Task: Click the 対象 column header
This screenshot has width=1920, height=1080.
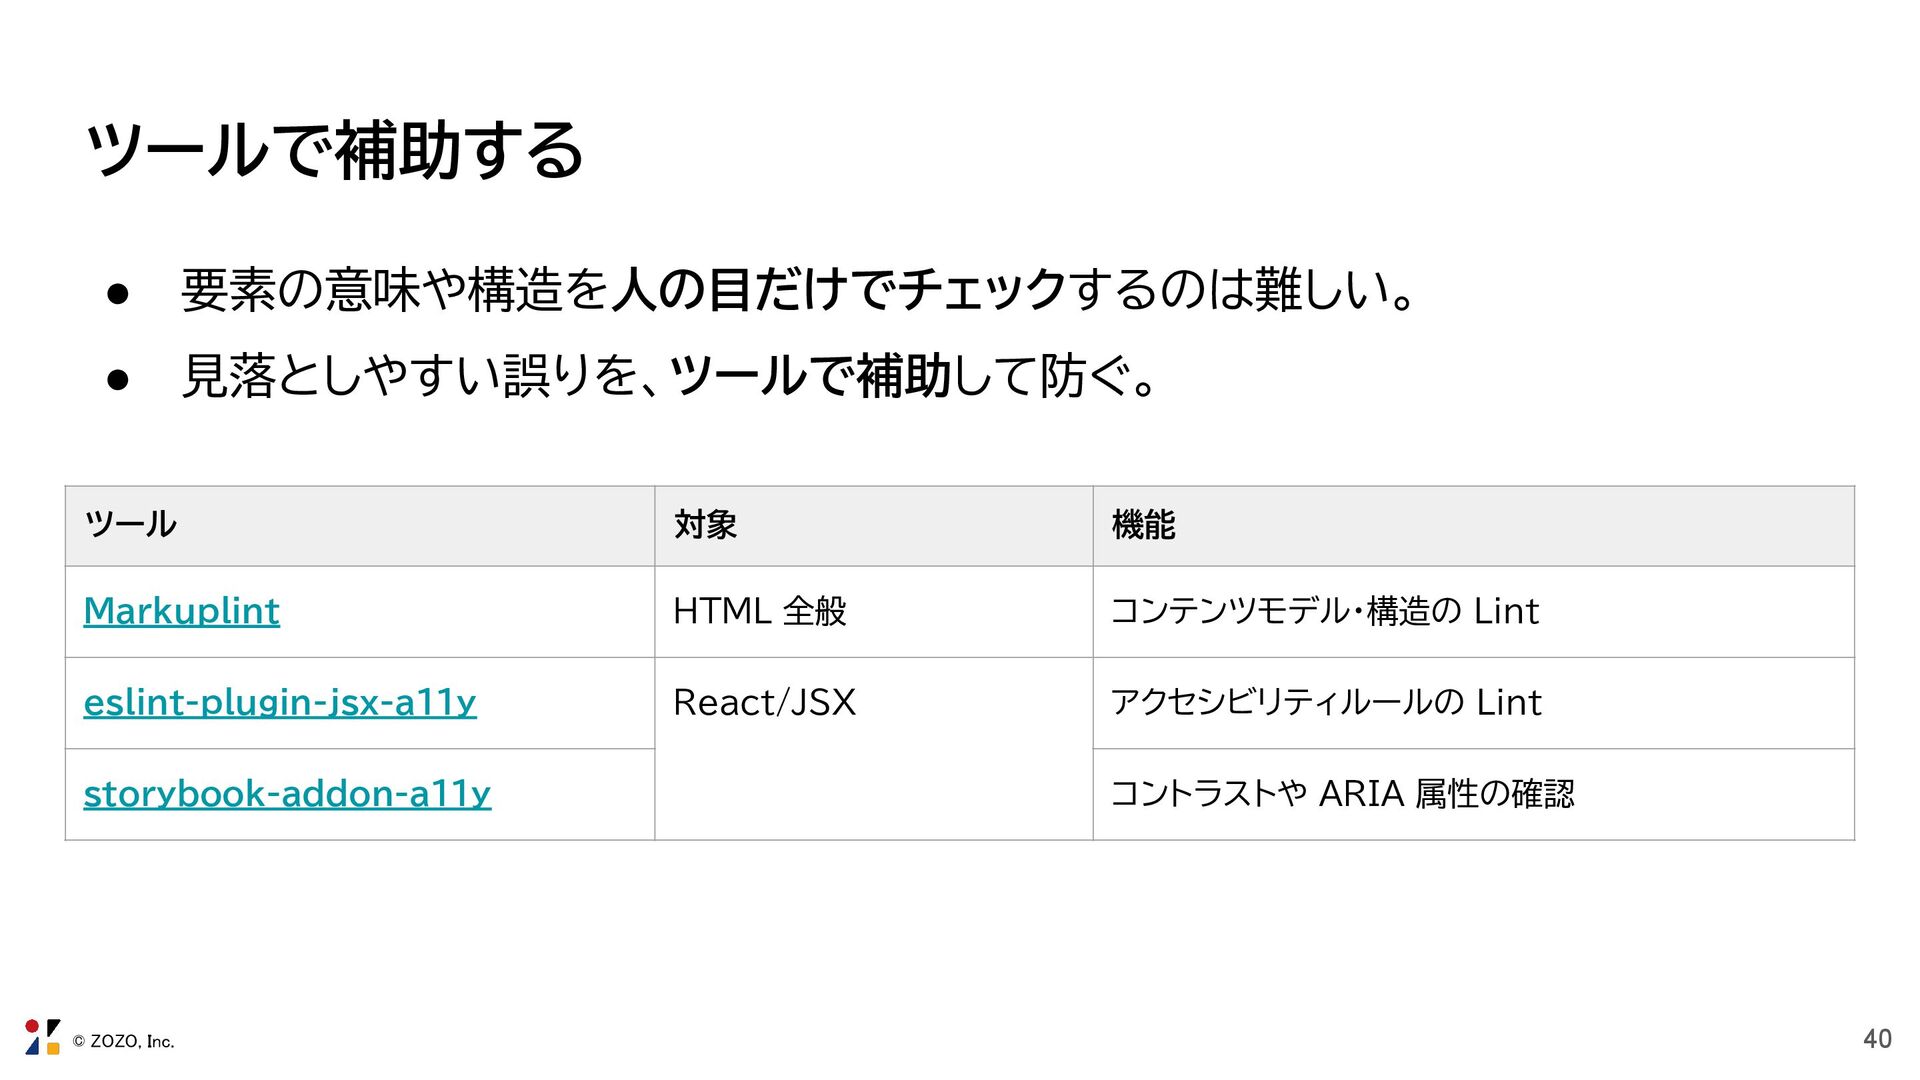Action: click(x=874, y=526)
